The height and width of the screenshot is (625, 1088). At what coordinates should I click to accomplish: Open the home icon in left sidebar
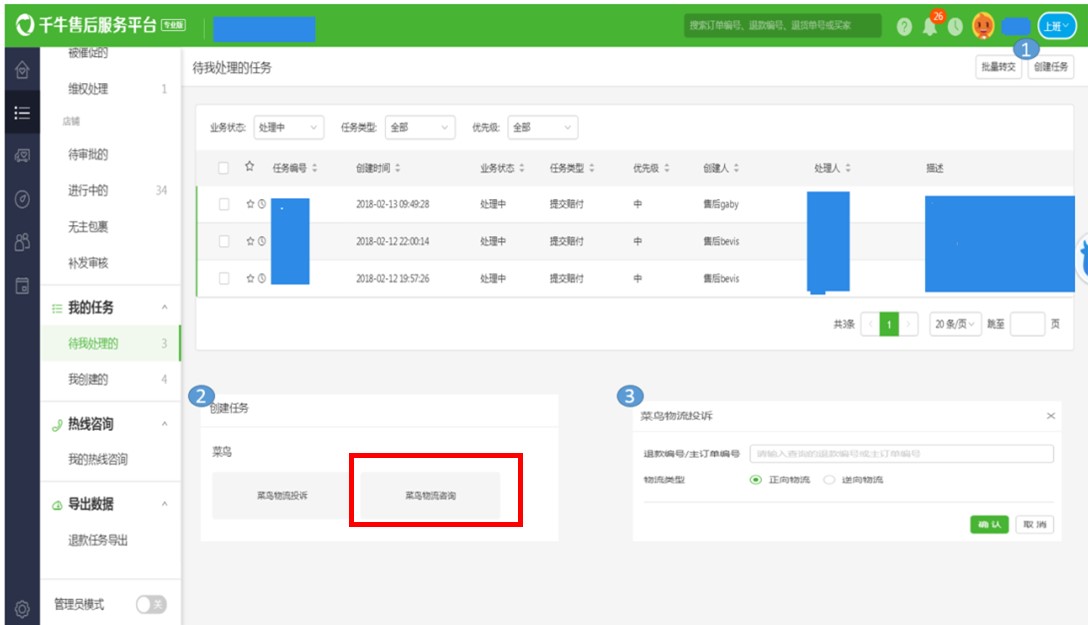pyautogui.click(x=21, y=71)
